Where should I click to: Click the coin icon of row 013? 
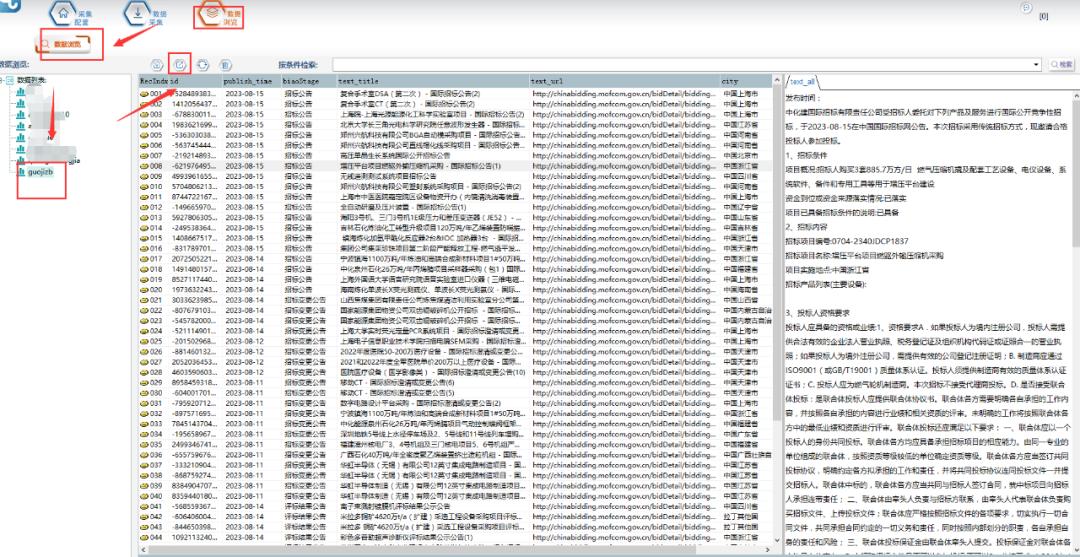coord(144,218)
